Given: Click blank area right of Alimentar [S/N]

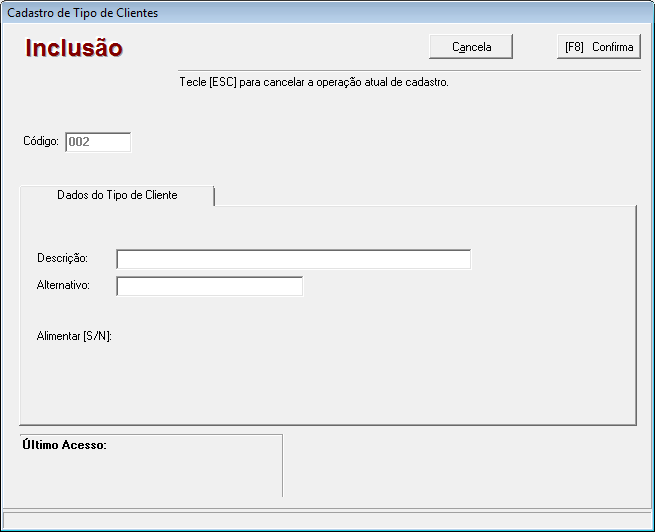Looking at the screenshot, I should point(300,336).
